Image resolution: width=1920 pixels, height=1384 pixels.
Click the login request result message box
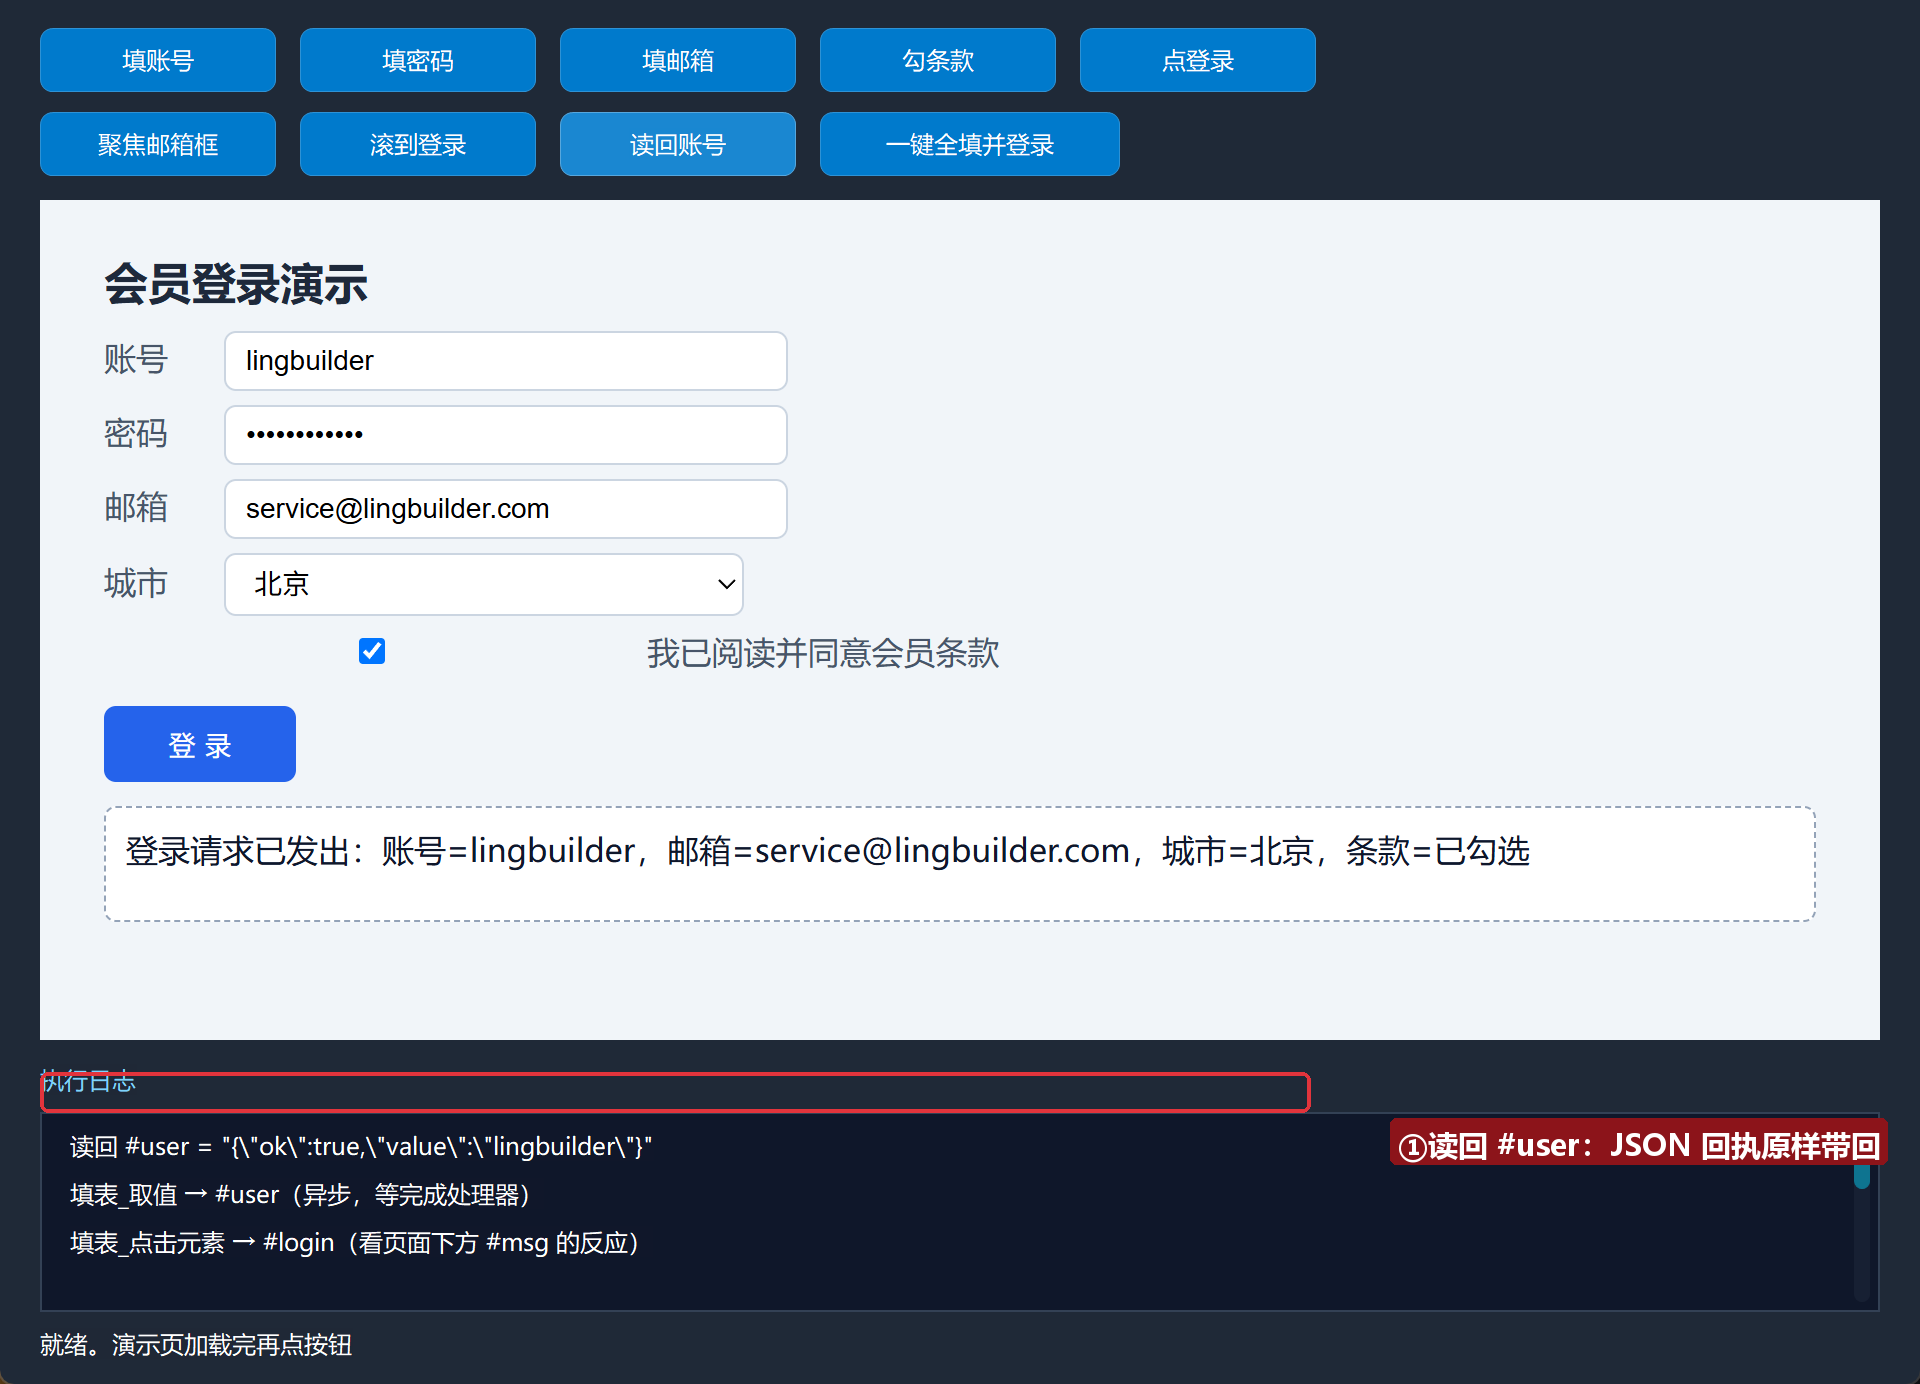click(x=960, y=864)
